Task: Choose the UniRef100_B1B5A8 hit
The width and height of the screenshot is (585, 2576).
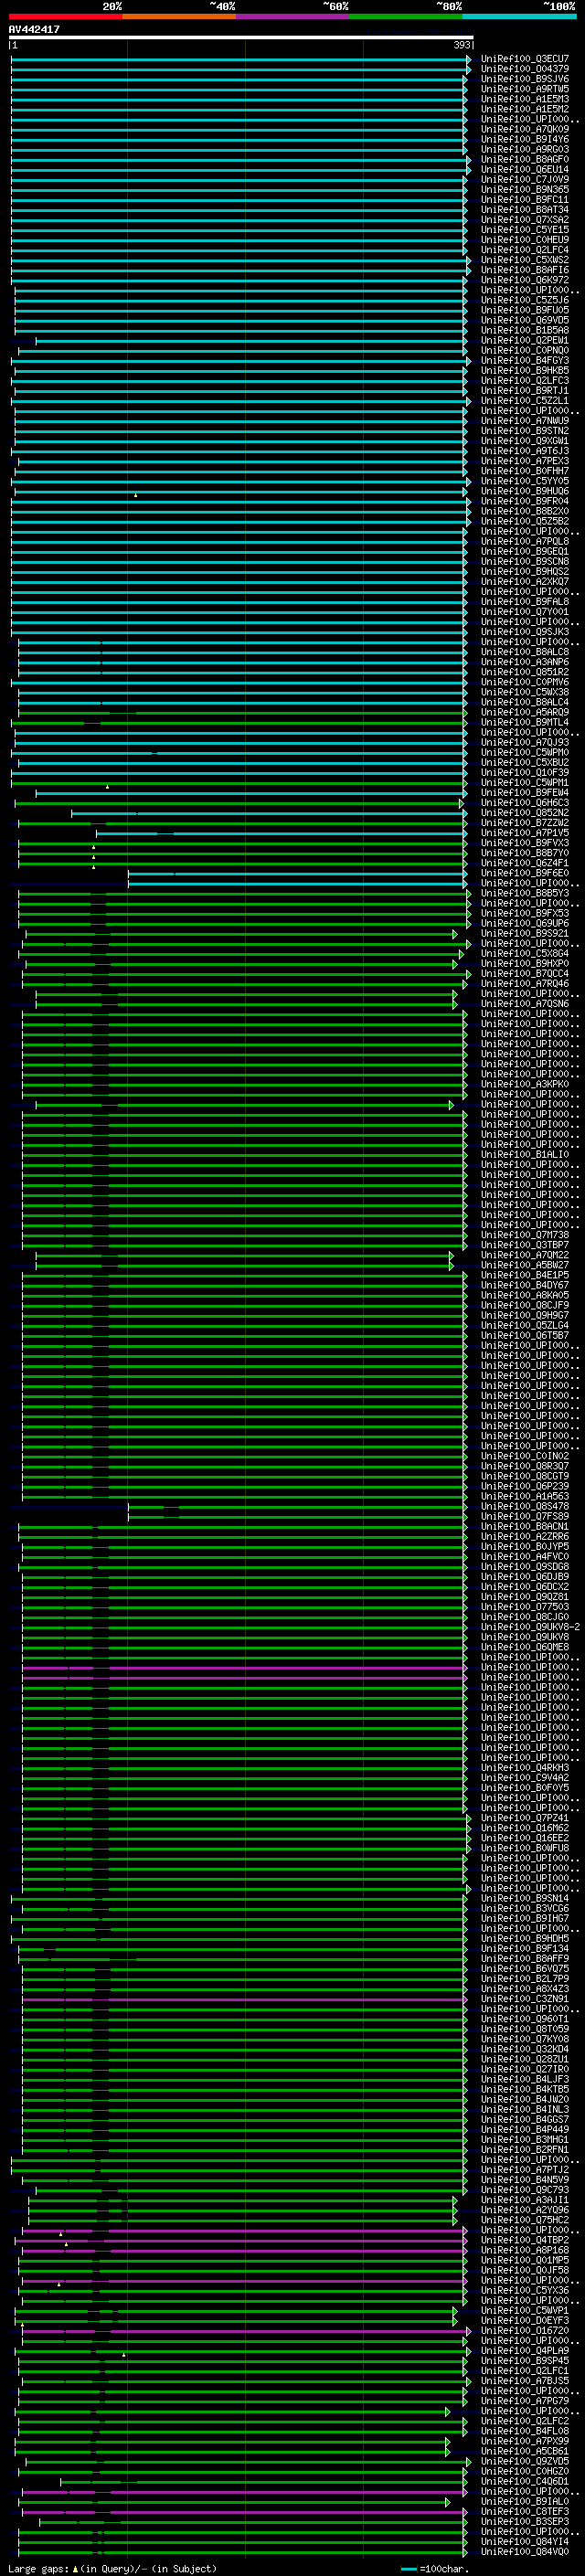Action: coord(524,330)
